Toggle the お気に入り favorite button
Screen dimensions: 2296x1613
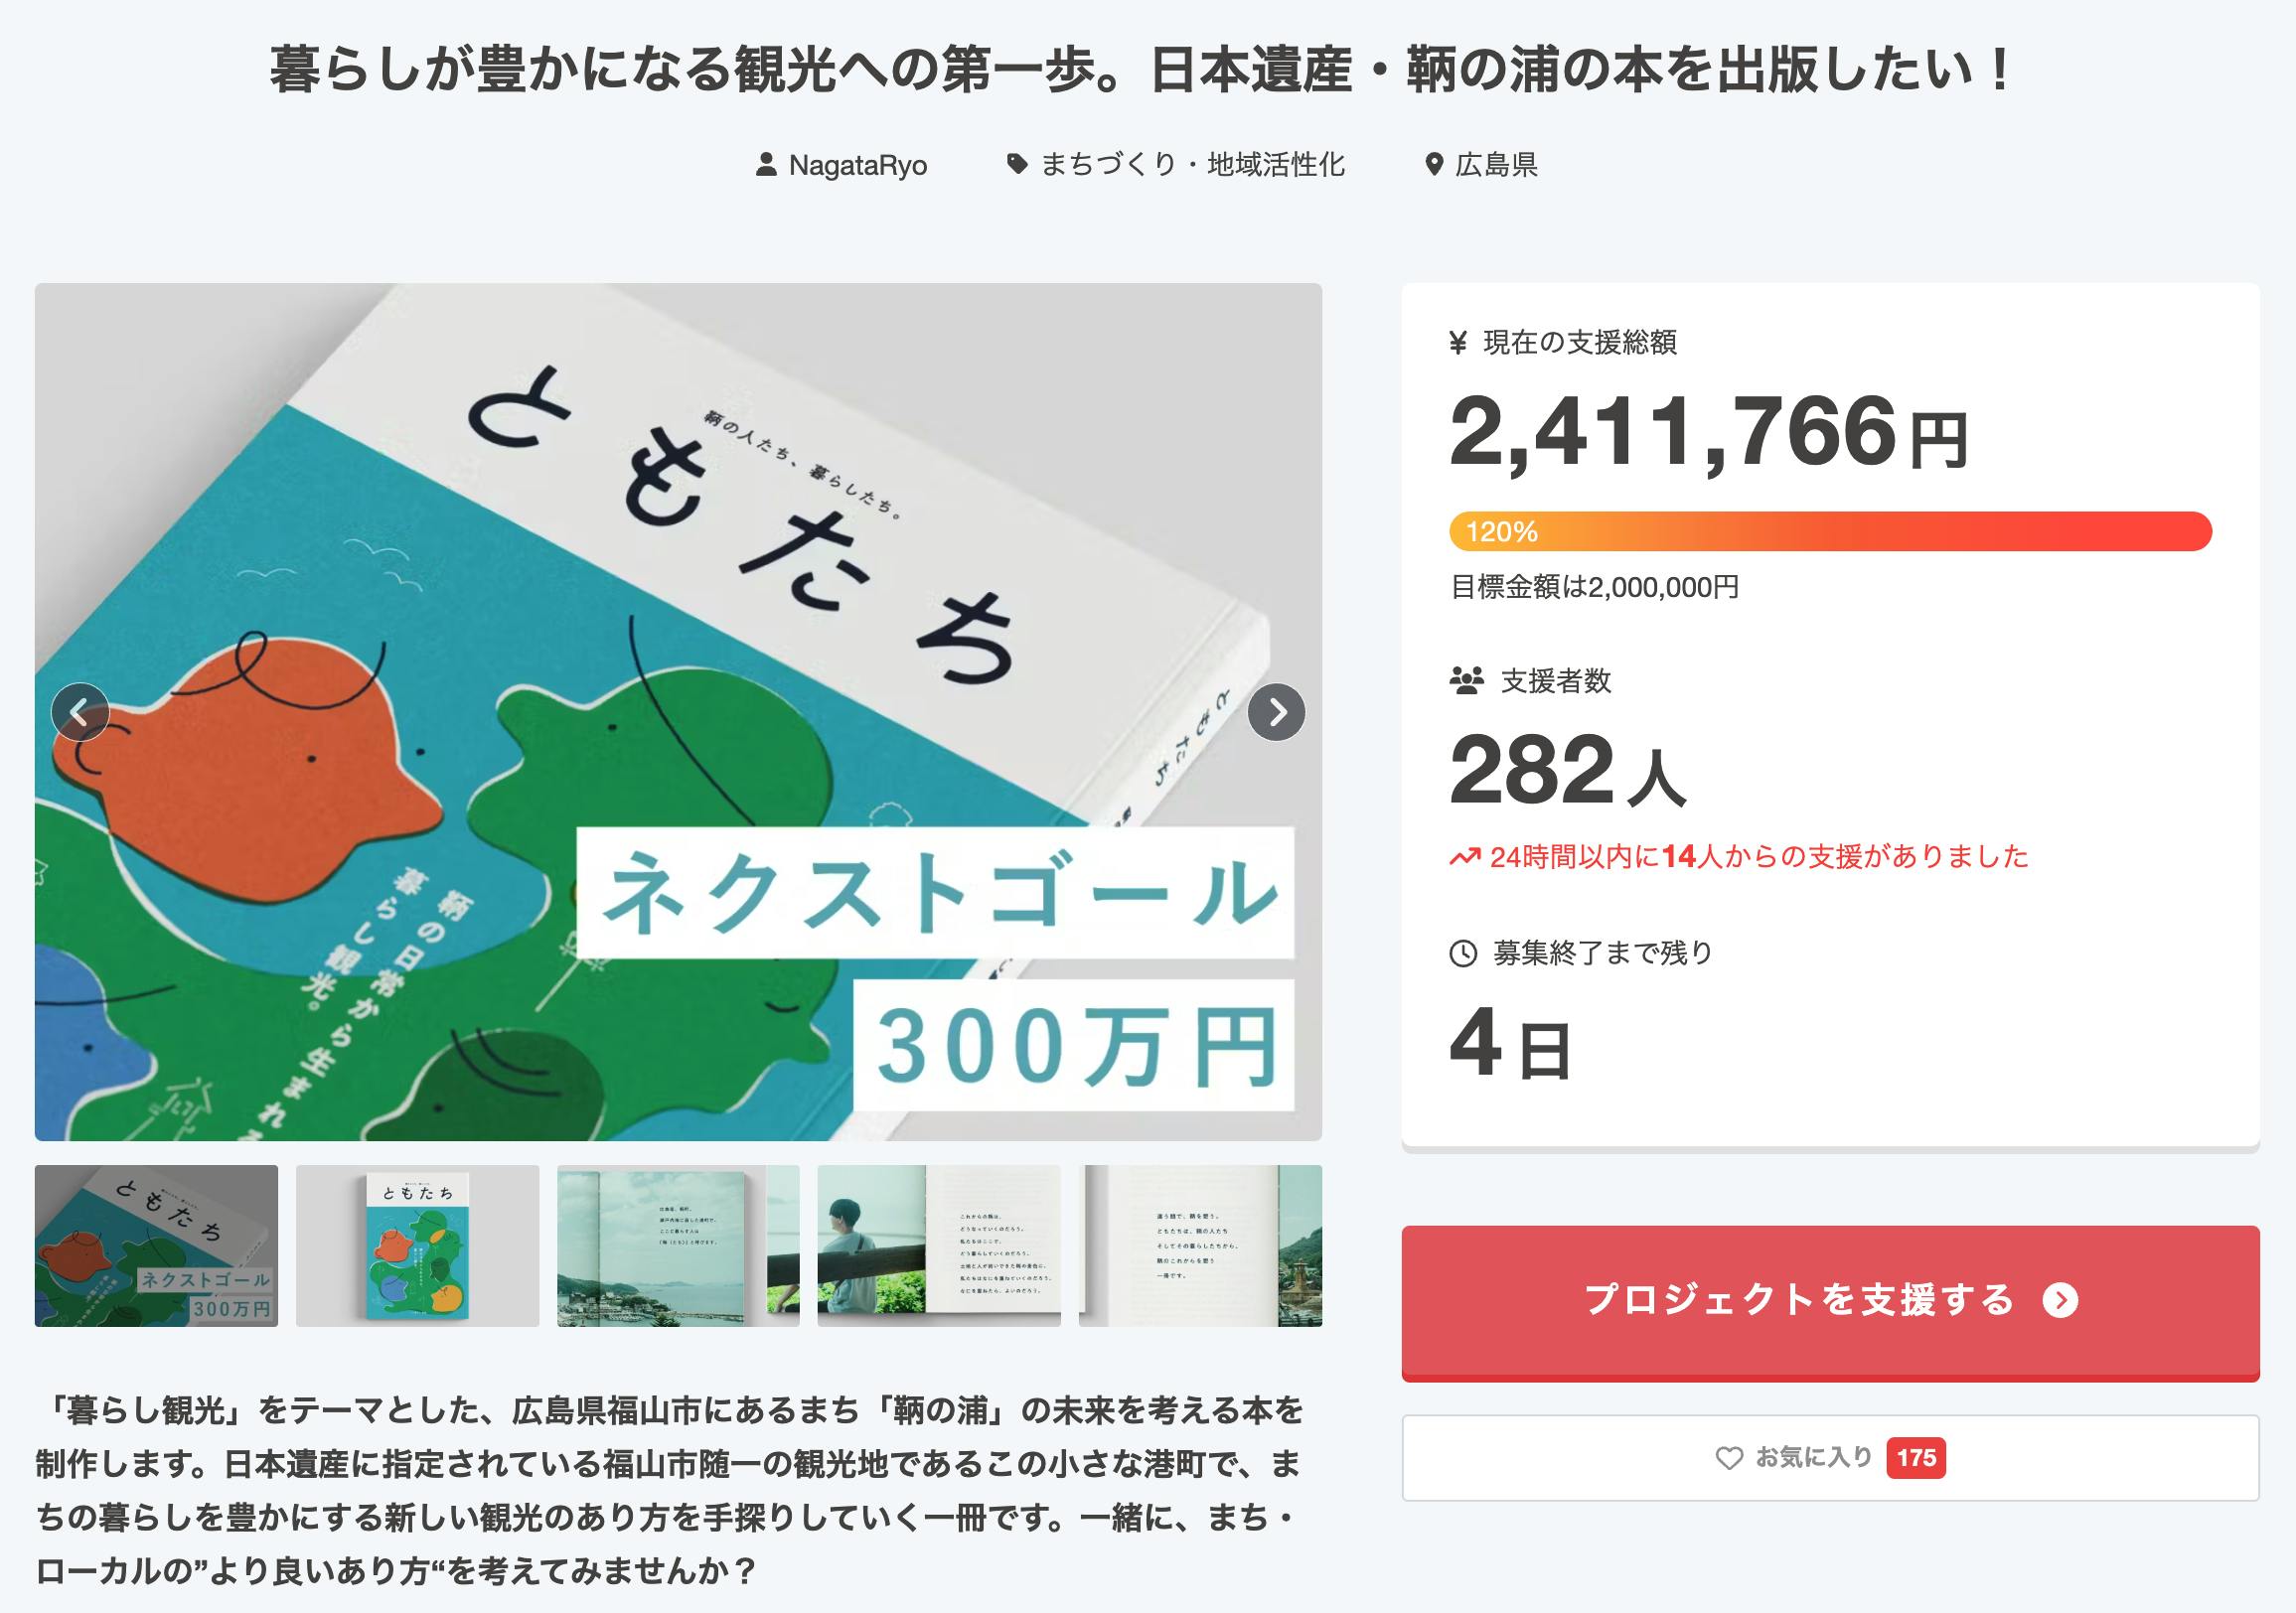pyautogui.click(x=1830, y=1458)
